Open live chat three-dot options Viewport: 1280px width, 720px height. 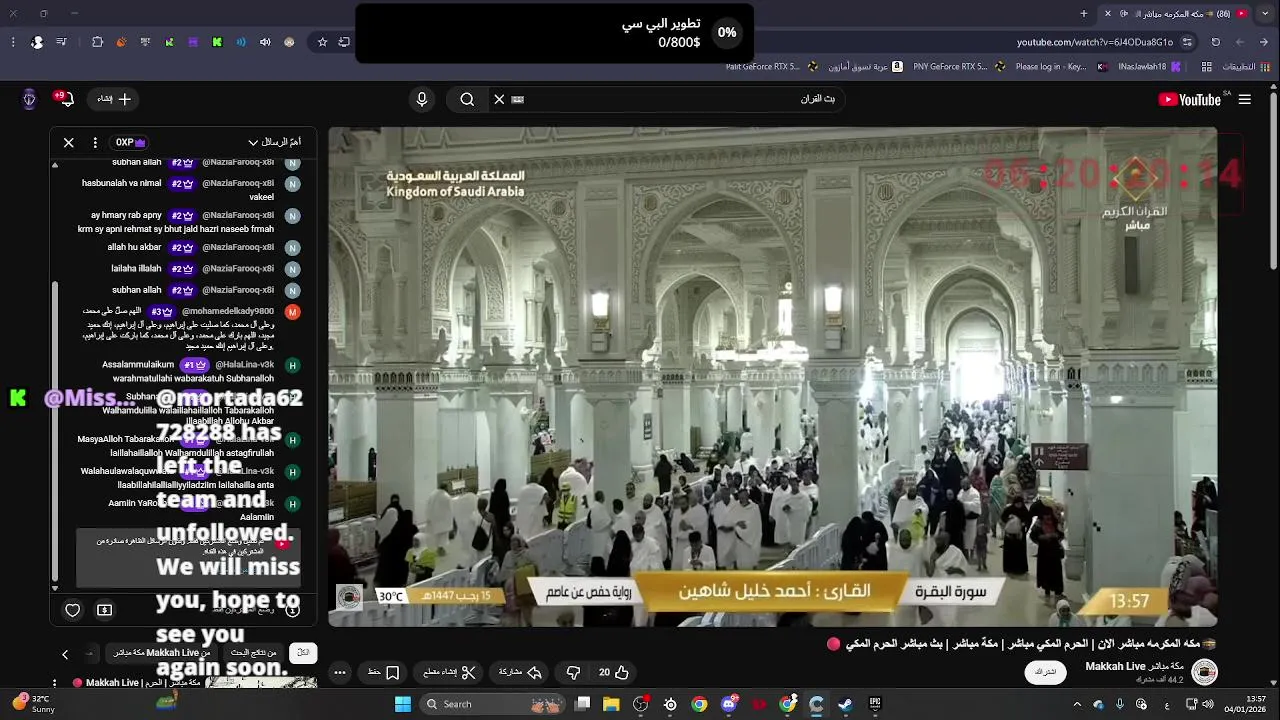(x=95, y=142)
